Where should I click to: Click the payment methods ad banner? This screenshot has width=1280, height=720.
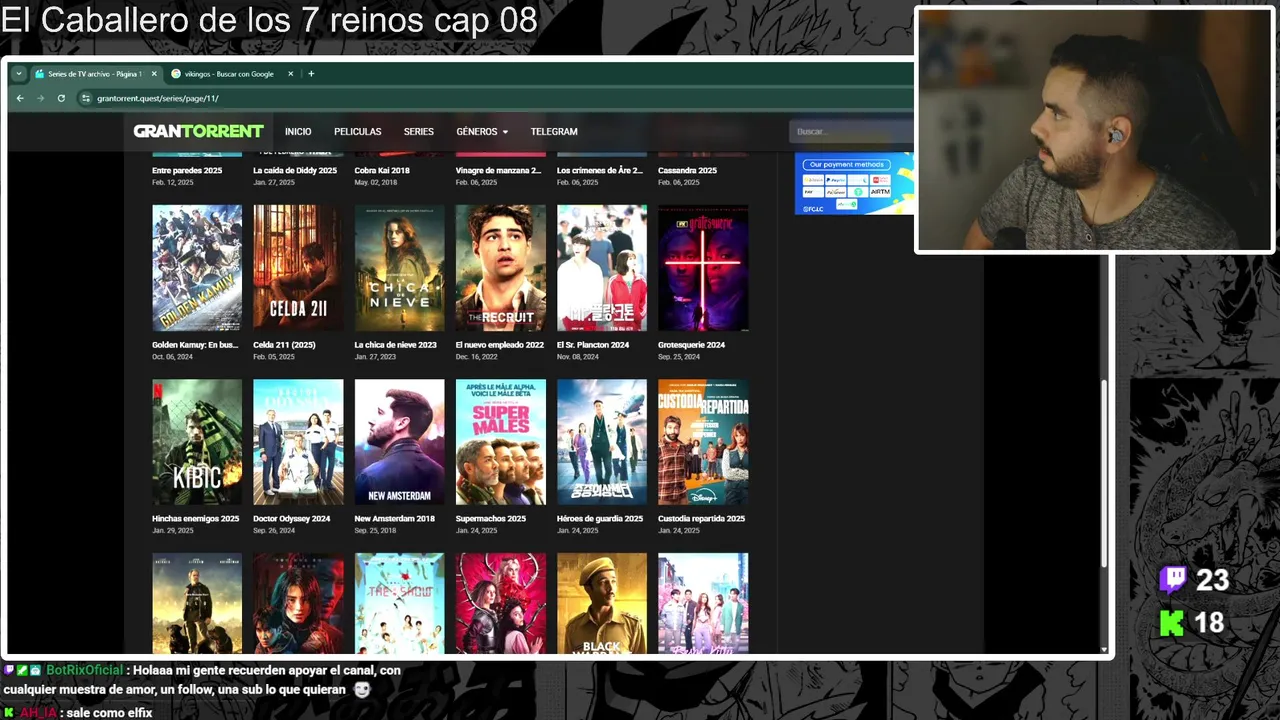[854, 183]
